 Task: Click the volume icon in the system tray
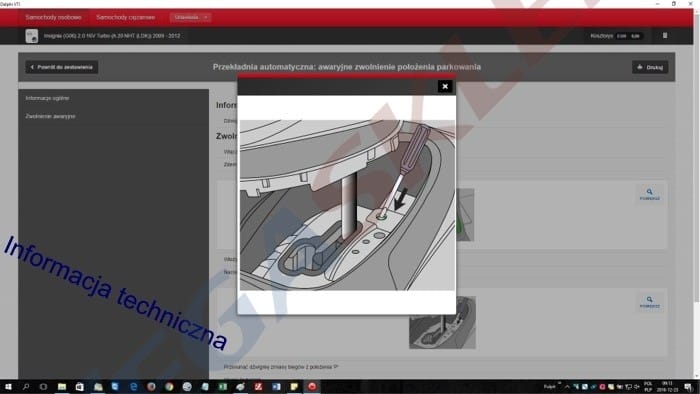(637, 387)
